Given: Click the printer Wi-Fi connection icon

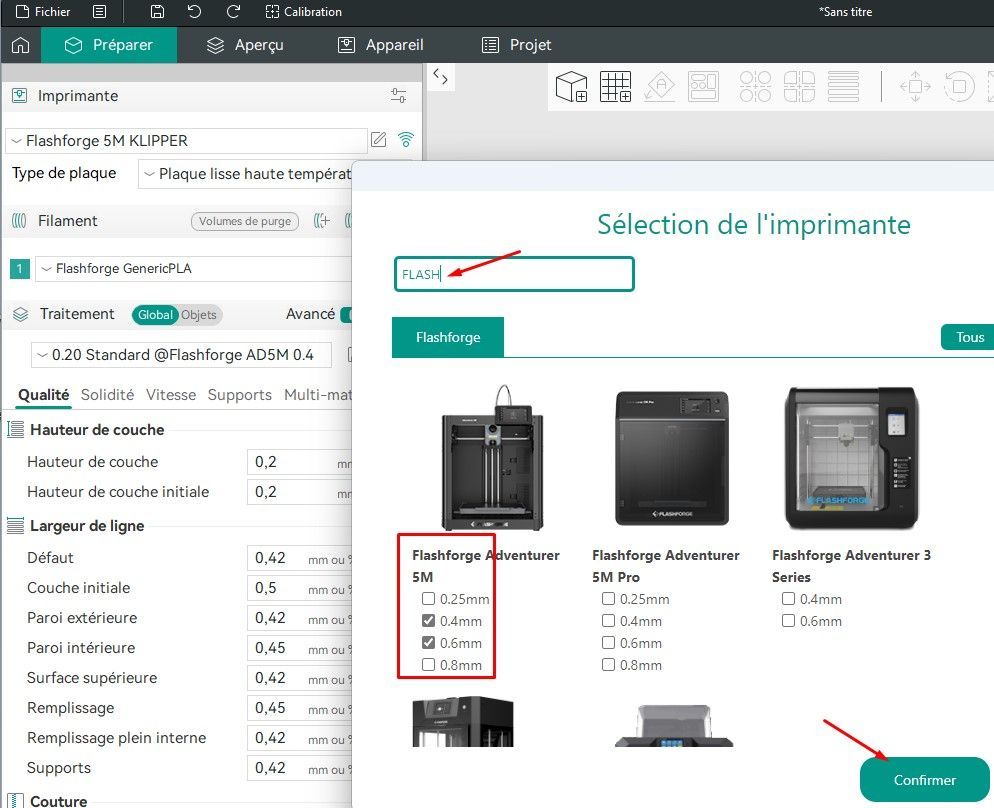Looking at the screenshot, I should (x=406, y=139).
